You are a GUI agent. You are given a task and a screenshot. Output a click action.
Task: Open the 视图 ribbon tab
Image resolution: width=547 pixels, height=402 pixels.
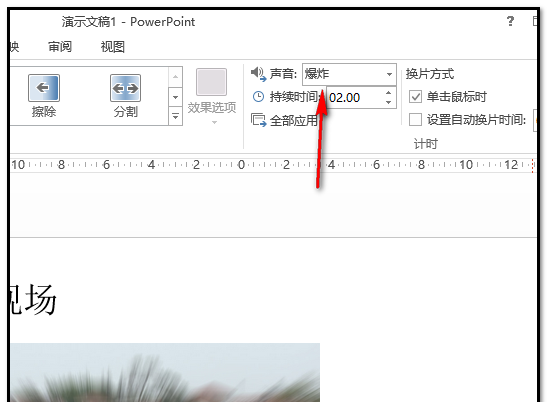click(113, 46)
